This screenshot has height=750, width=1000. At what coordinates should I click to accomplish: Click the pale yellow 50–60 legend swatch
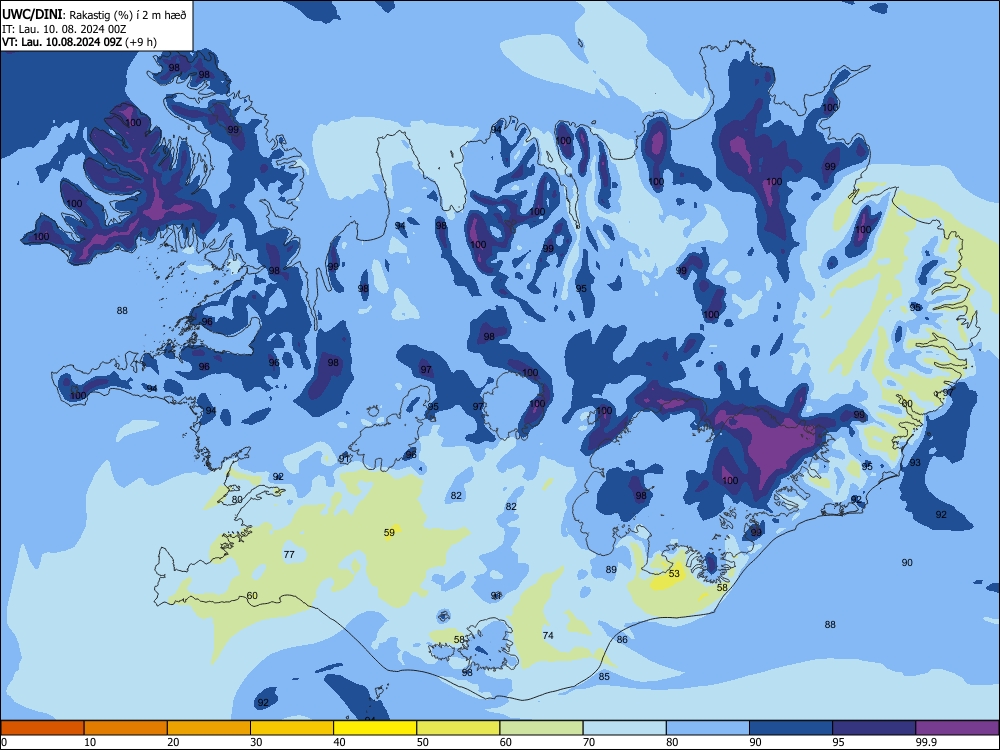point(458,728)
